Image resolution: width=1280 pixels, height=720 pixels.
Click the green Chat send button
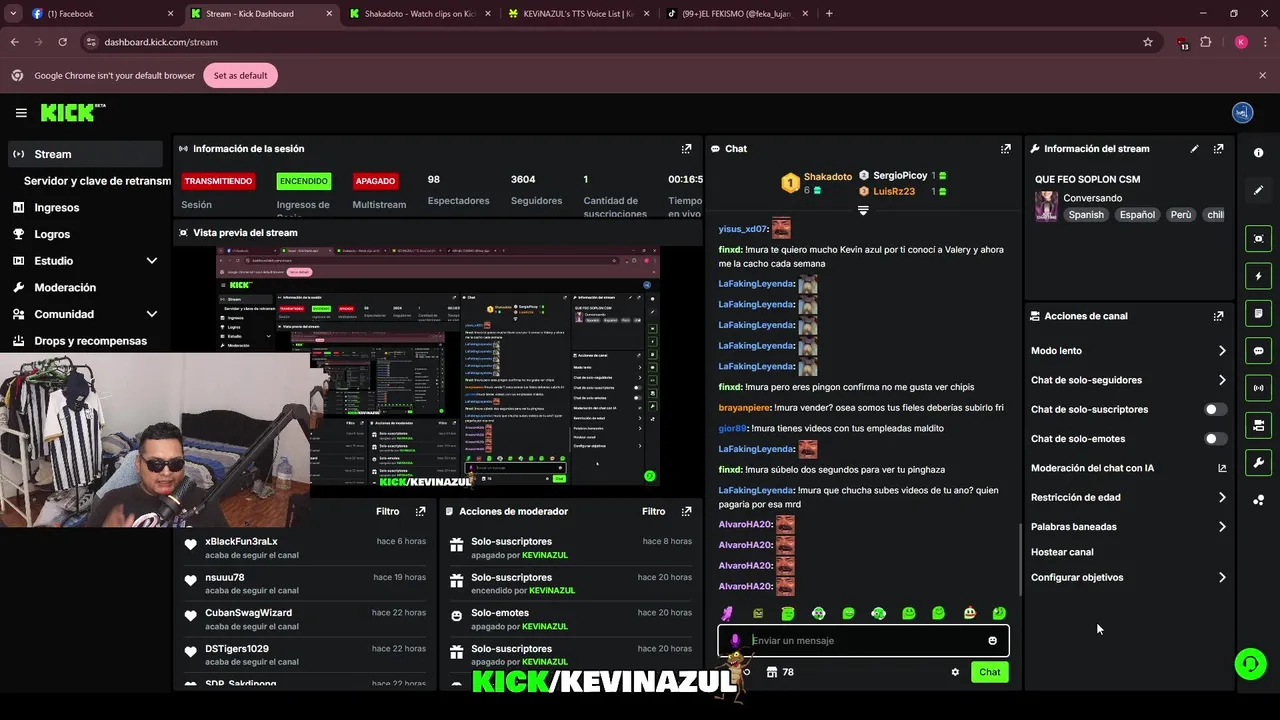tap(989, 672)
